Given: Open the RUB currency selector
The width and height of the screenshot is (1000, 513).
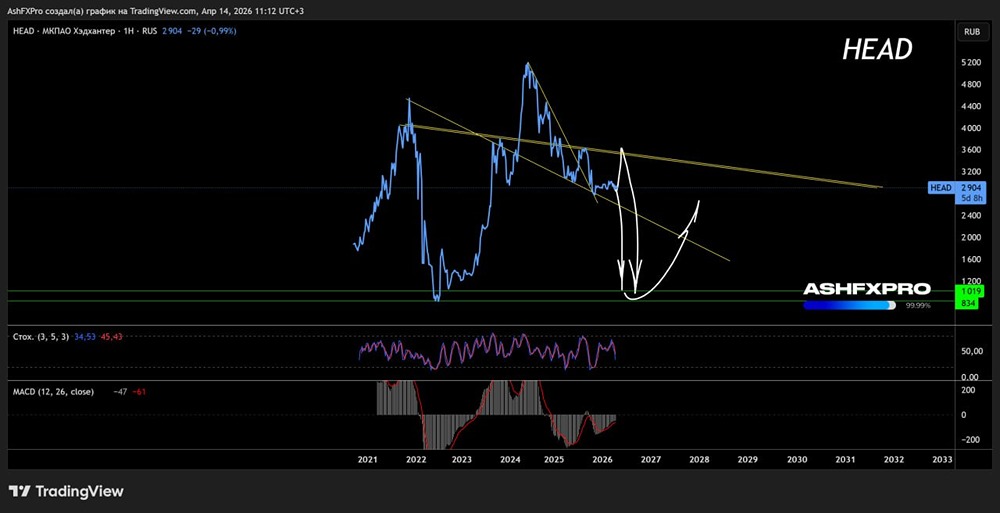Looking at the screenshot, I should click(x=972, y=31).
